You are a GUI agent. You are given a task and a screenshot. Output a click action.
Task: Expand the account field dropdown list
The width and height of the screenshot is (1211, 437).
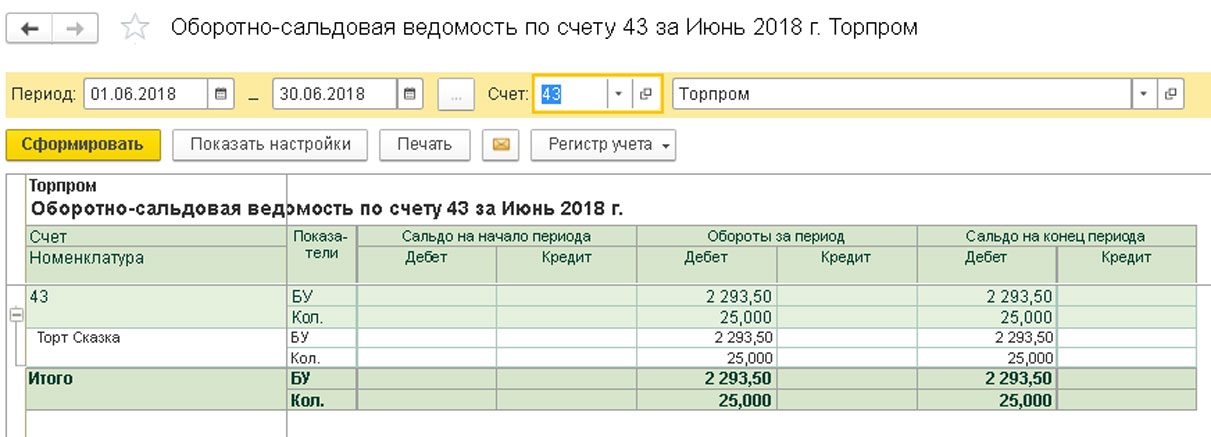(x=619, y=94)
